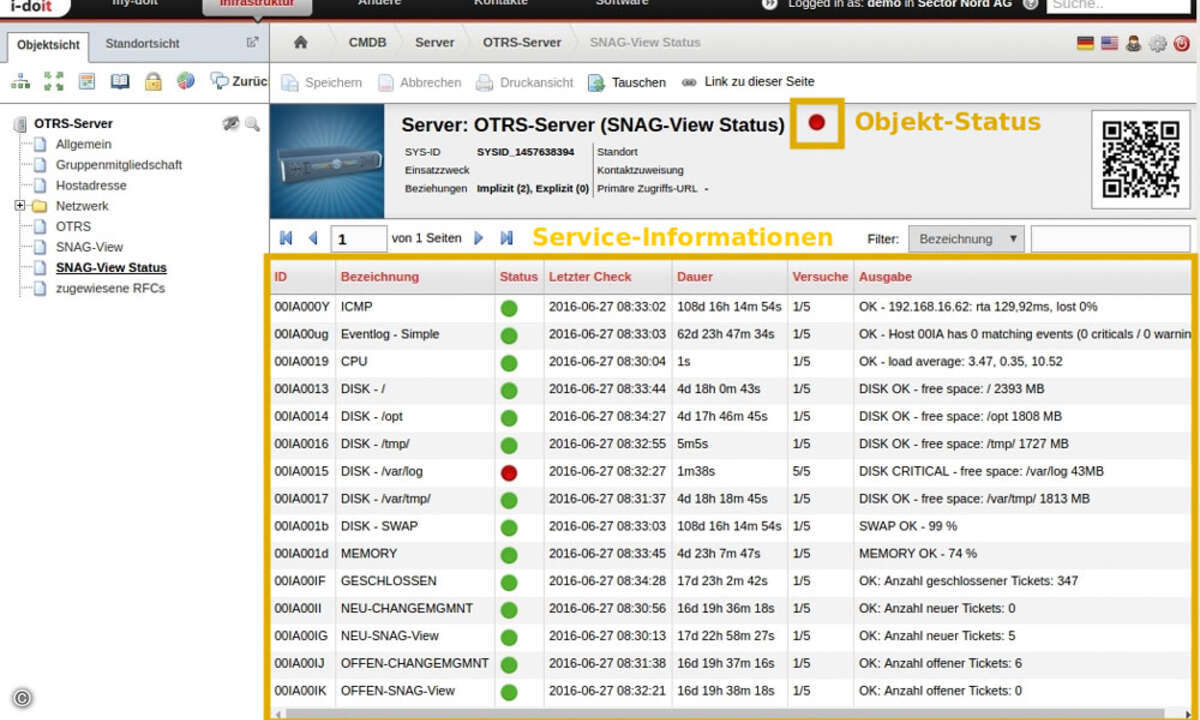Log out with the red power icon

1182,43
